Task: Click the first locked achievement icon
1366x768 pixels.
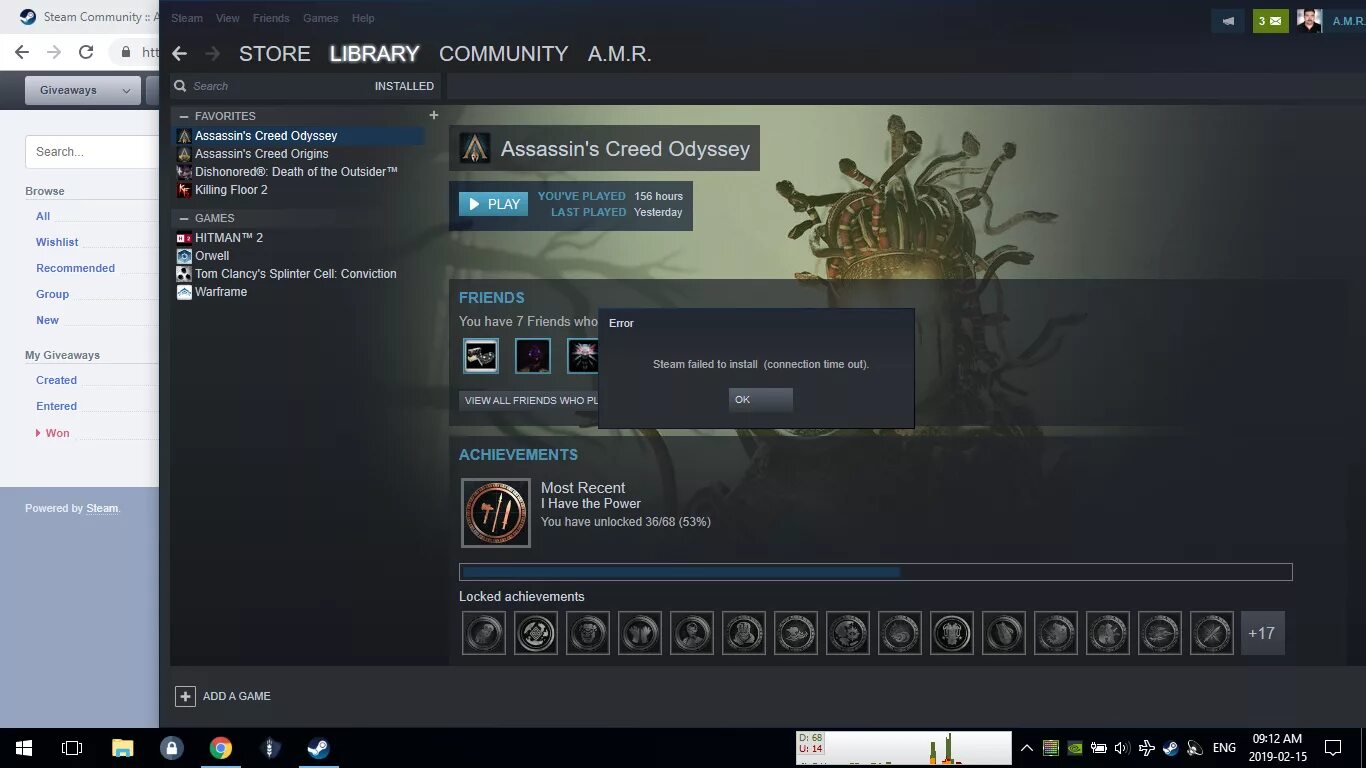Action: (484, 633)
